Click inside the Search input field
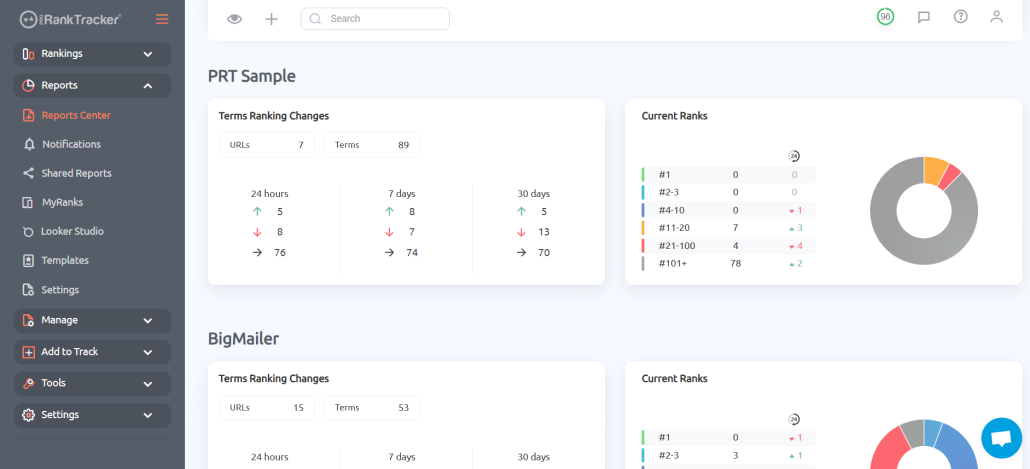 [375, 19]
